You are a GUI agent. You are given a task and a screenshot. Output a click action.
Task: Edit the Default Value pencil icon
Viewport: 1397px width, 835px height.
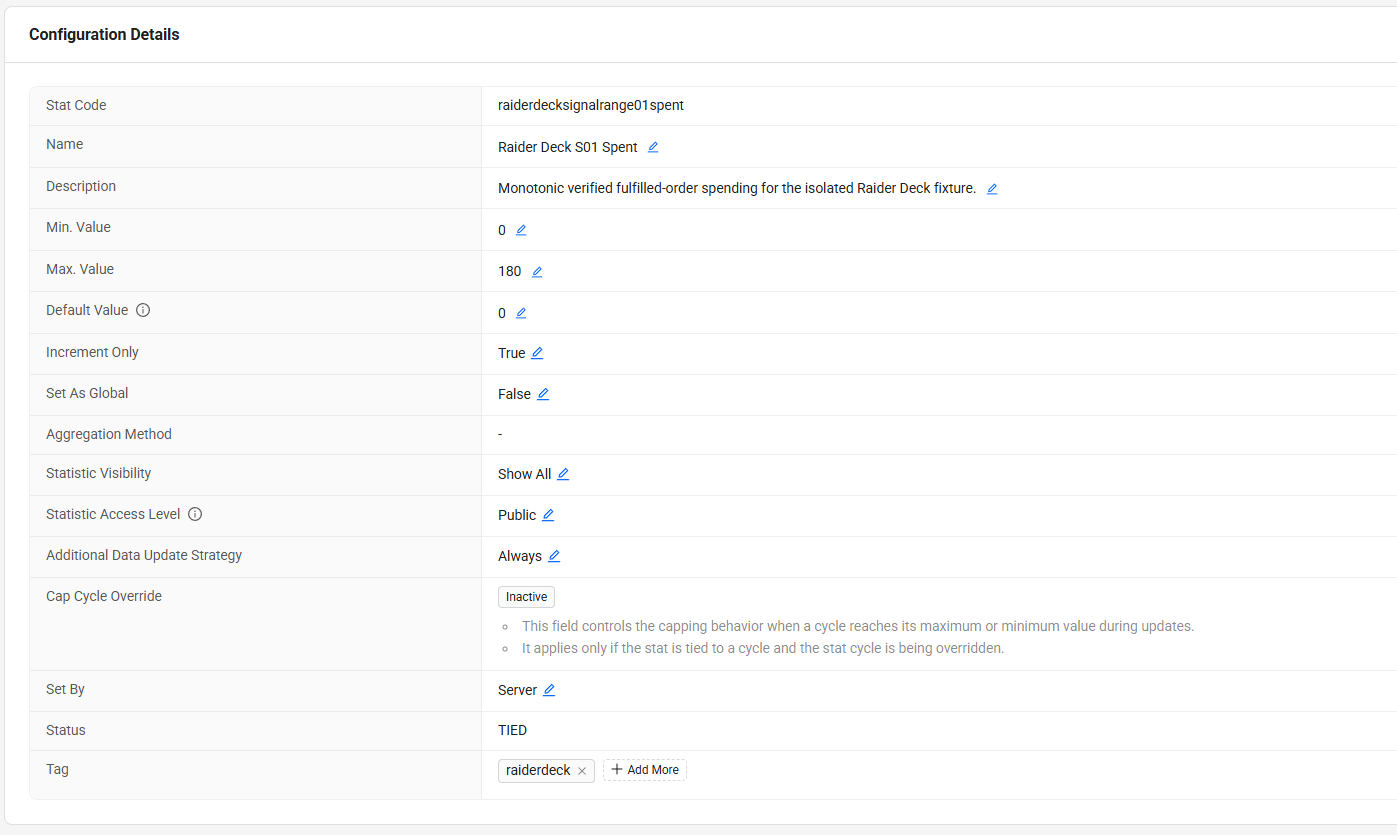point(521,313)
